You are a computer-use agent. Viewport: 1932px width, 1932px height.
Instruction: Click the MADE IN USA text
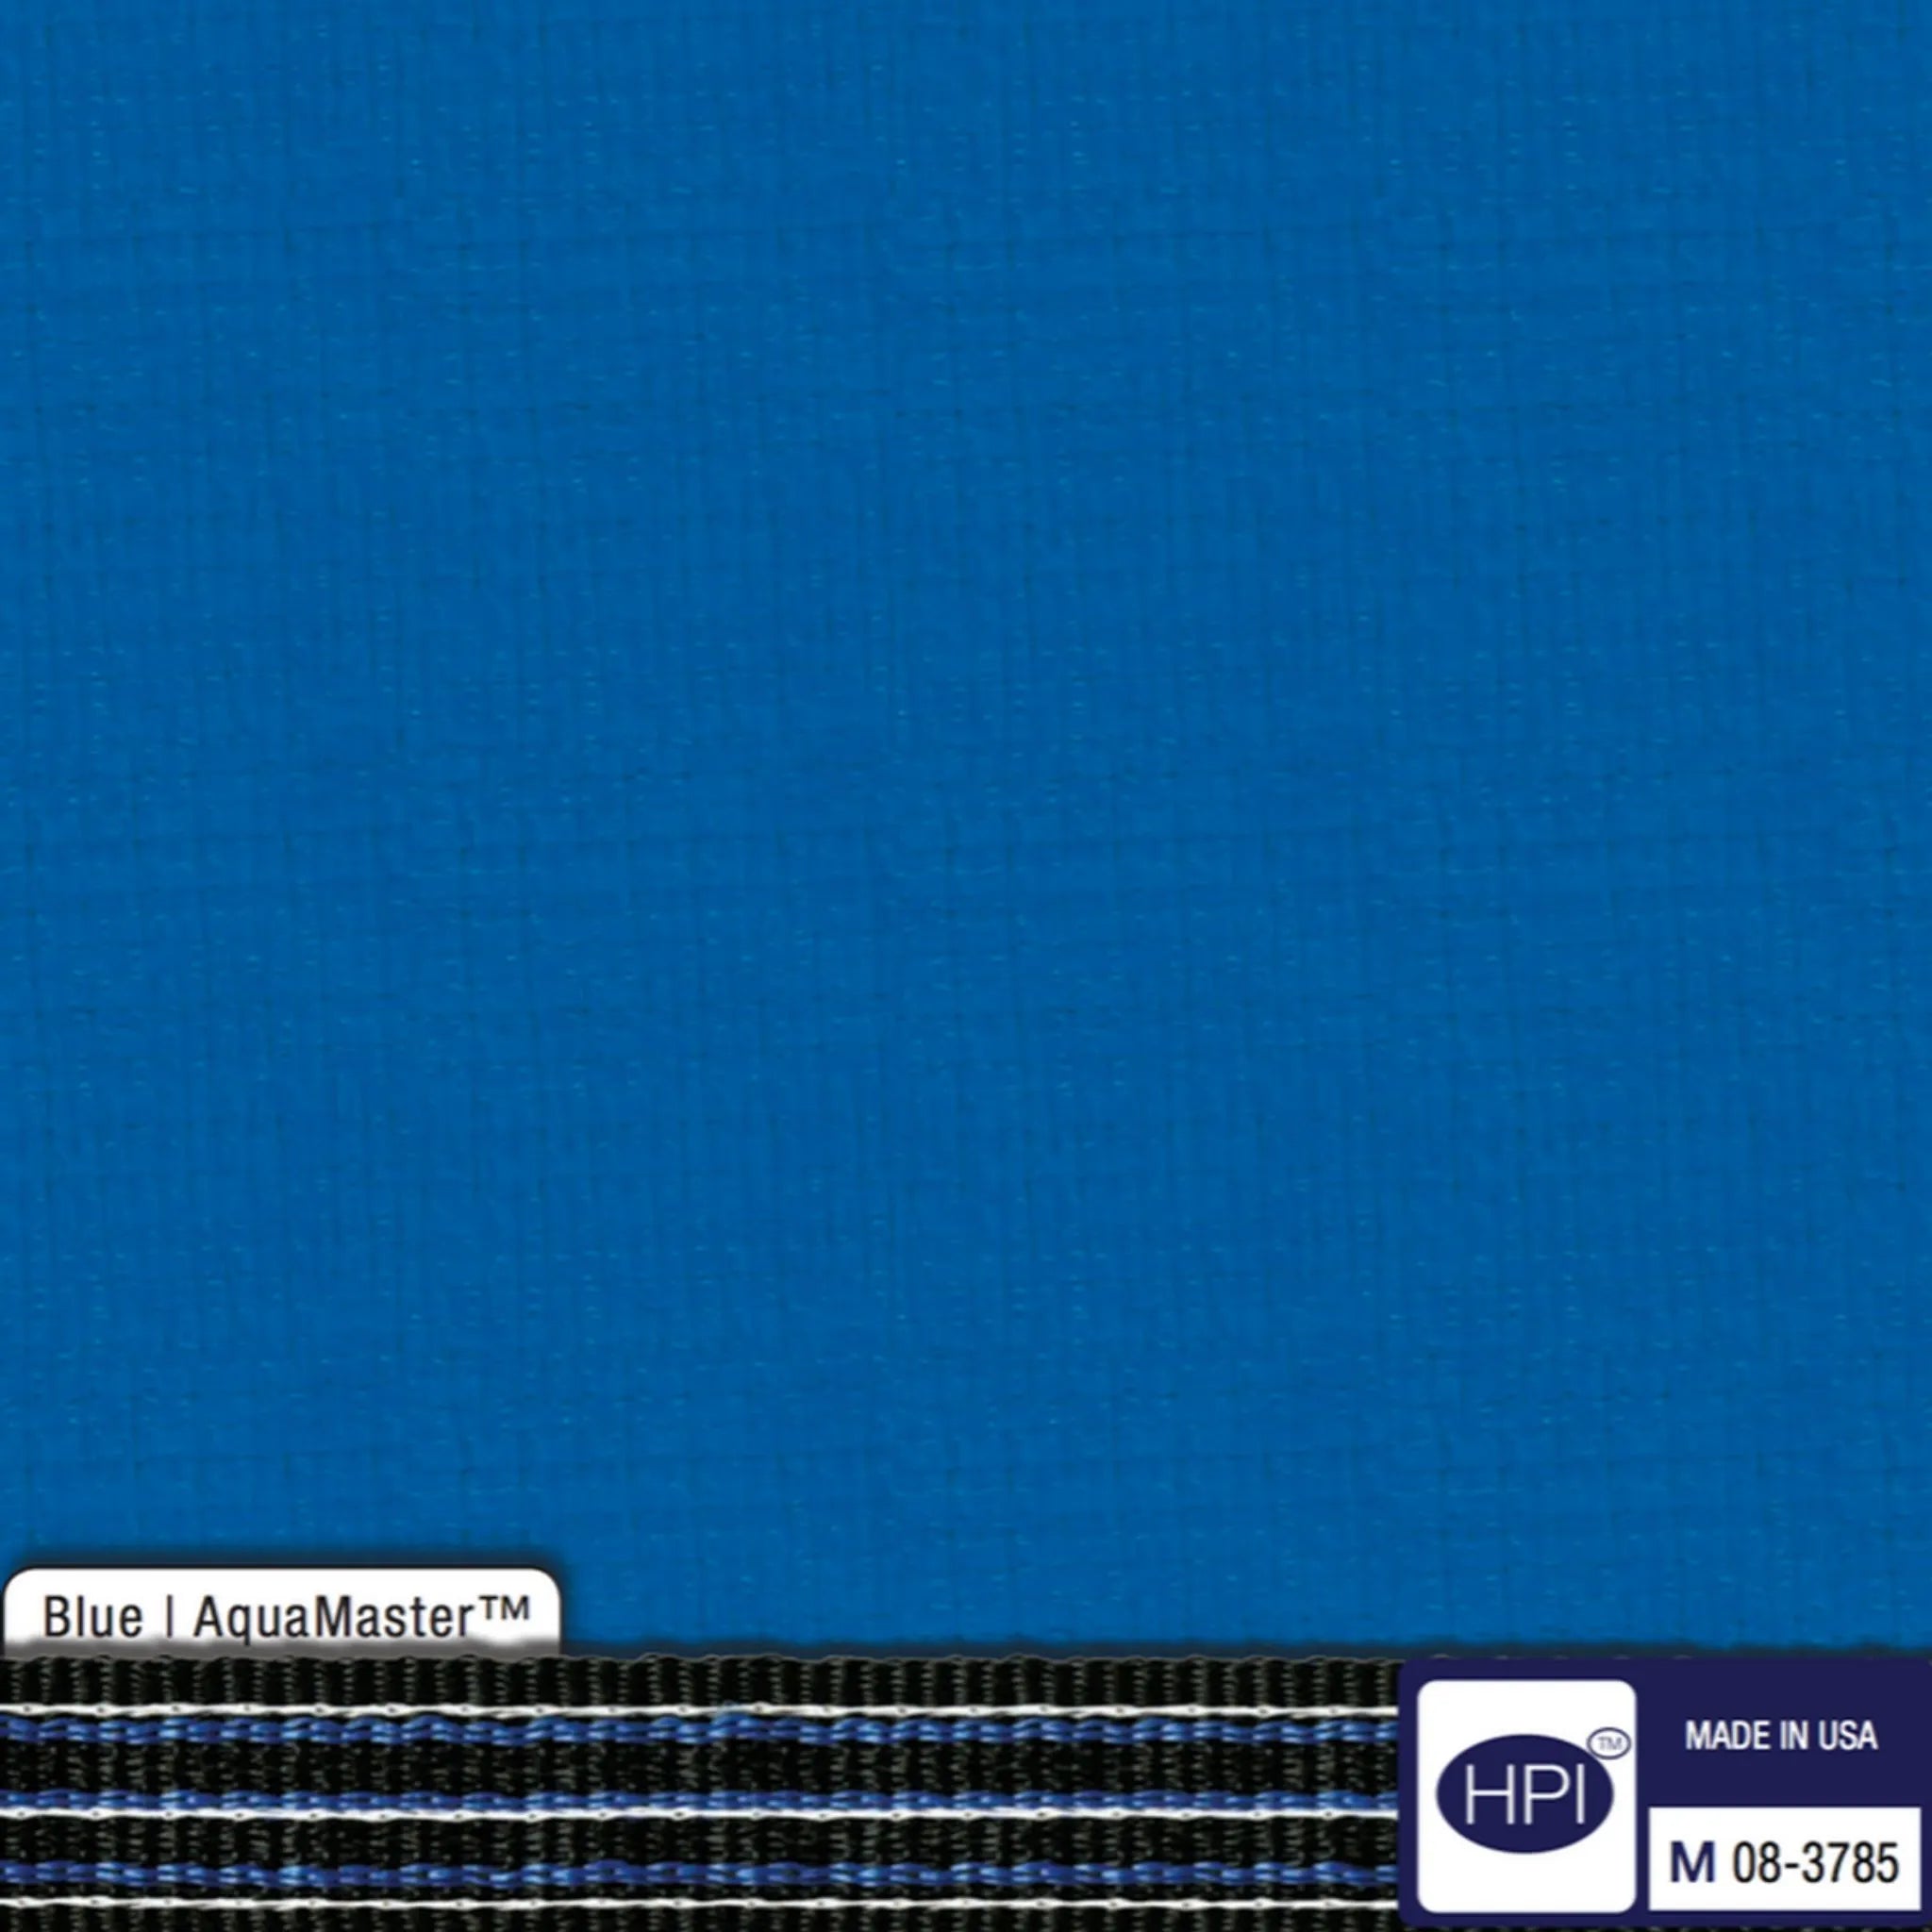point(1780,1736)
